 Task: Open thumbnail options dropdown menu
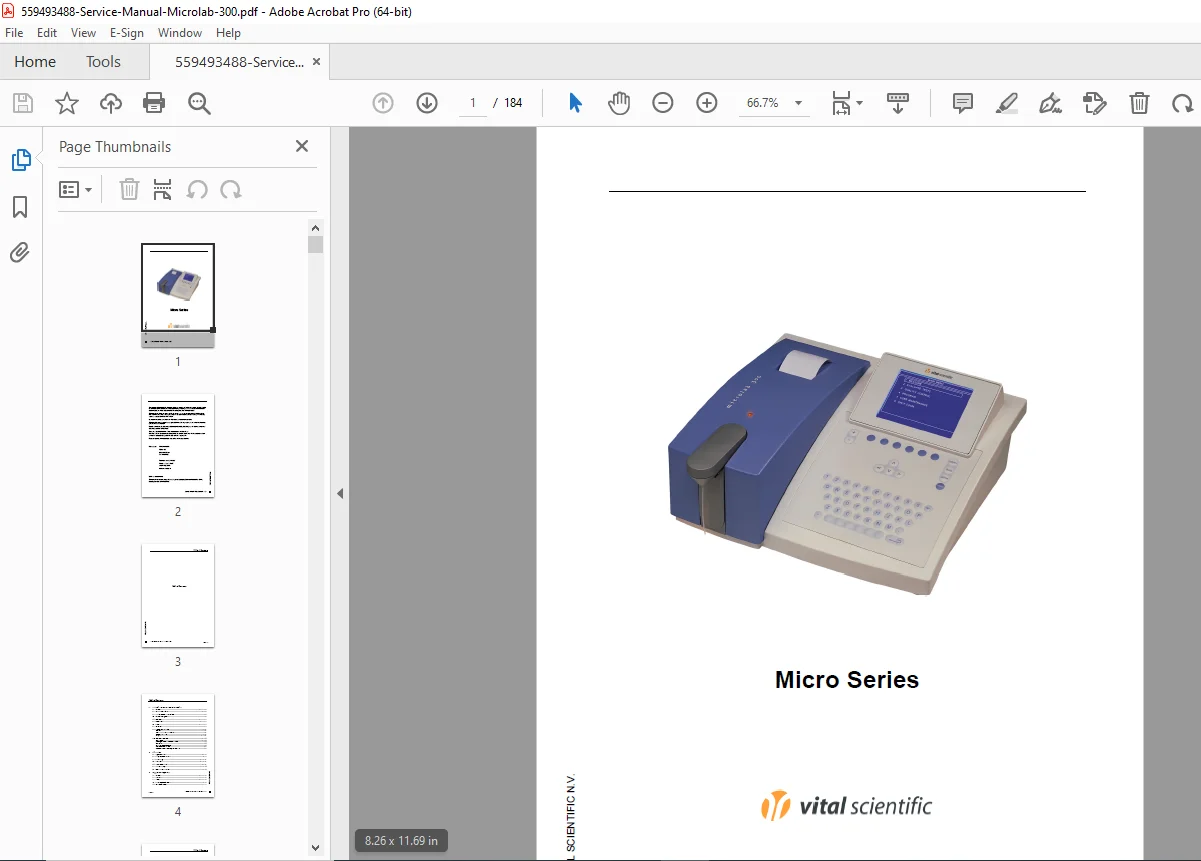tap(76, 189)
